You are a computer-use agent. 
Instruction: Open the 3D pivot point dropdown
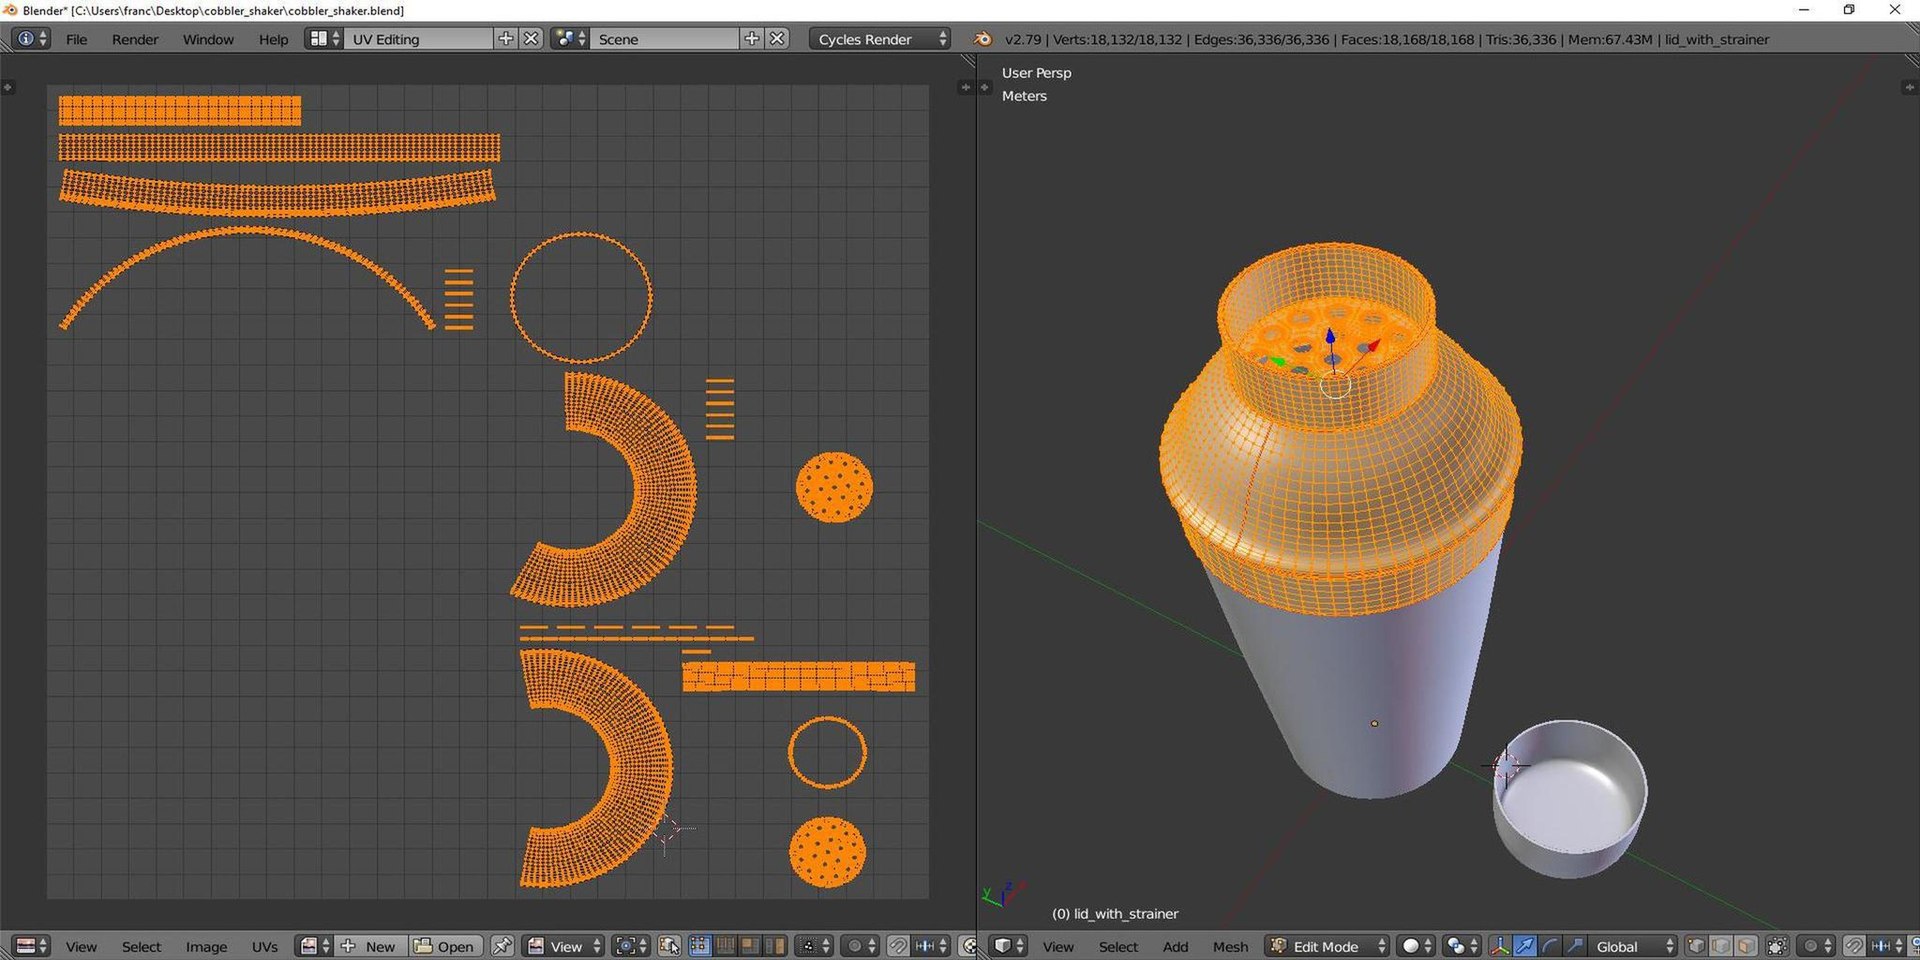click(x=1462, y=946)
